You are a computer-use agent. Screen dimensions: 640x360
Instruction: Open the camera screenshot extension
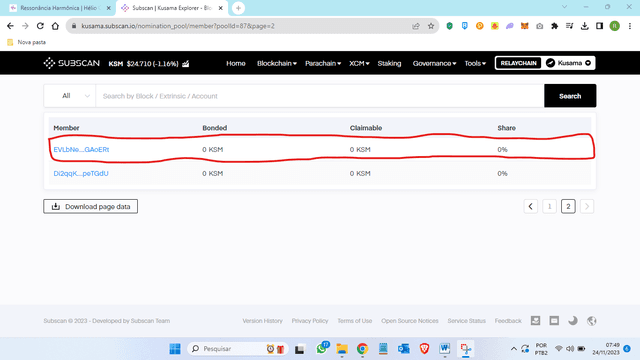pos(540,26)
